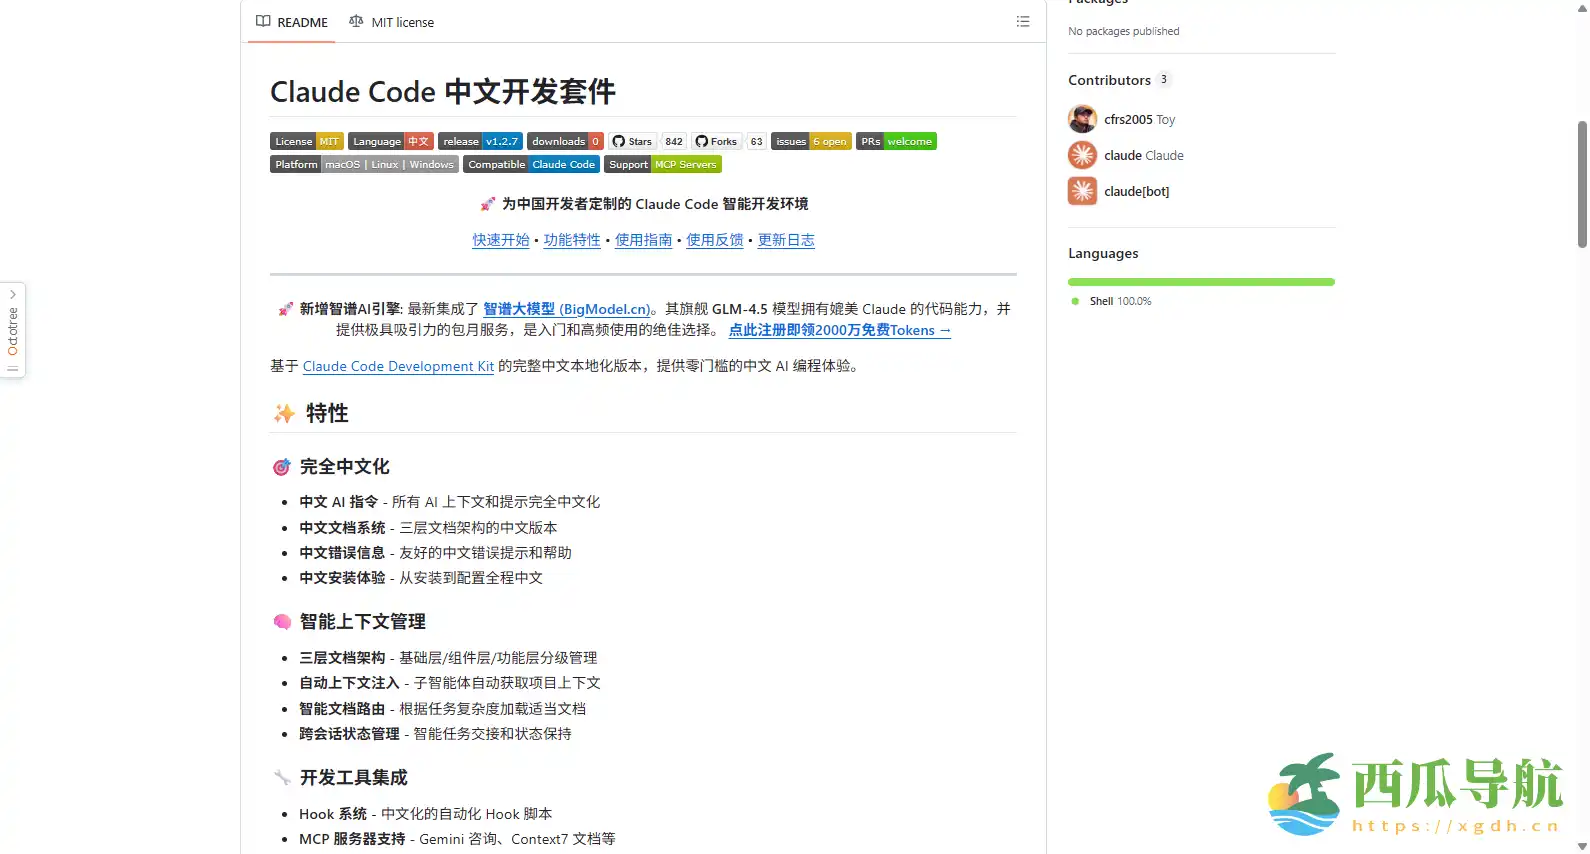Switch to the MIT license tab

point(391,22)
